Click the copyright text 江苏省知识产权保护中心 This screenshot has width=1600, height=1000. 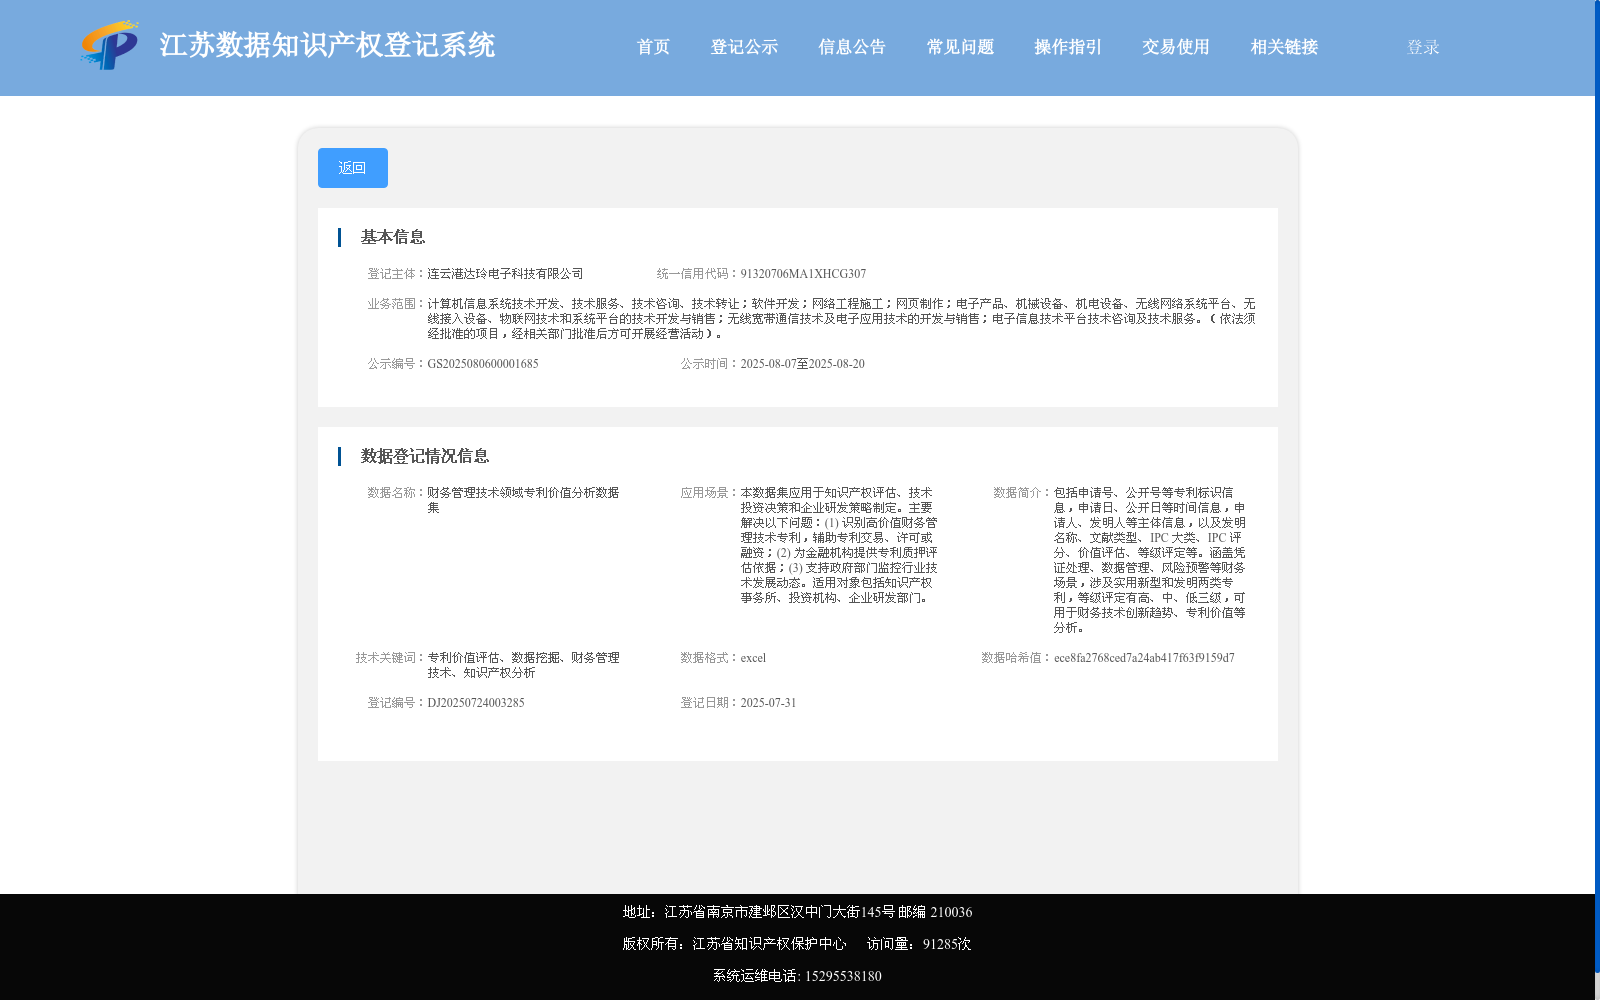[769, 944]
